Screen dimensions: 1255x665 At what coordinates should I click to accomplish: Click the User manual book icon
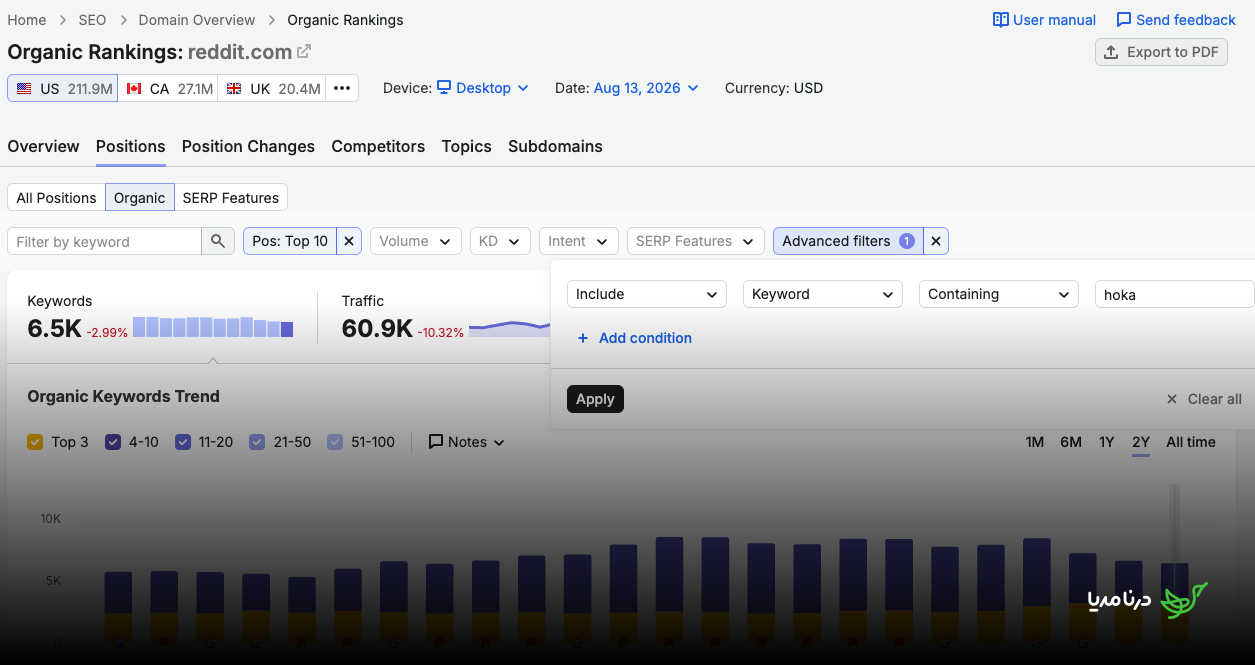1000,20
